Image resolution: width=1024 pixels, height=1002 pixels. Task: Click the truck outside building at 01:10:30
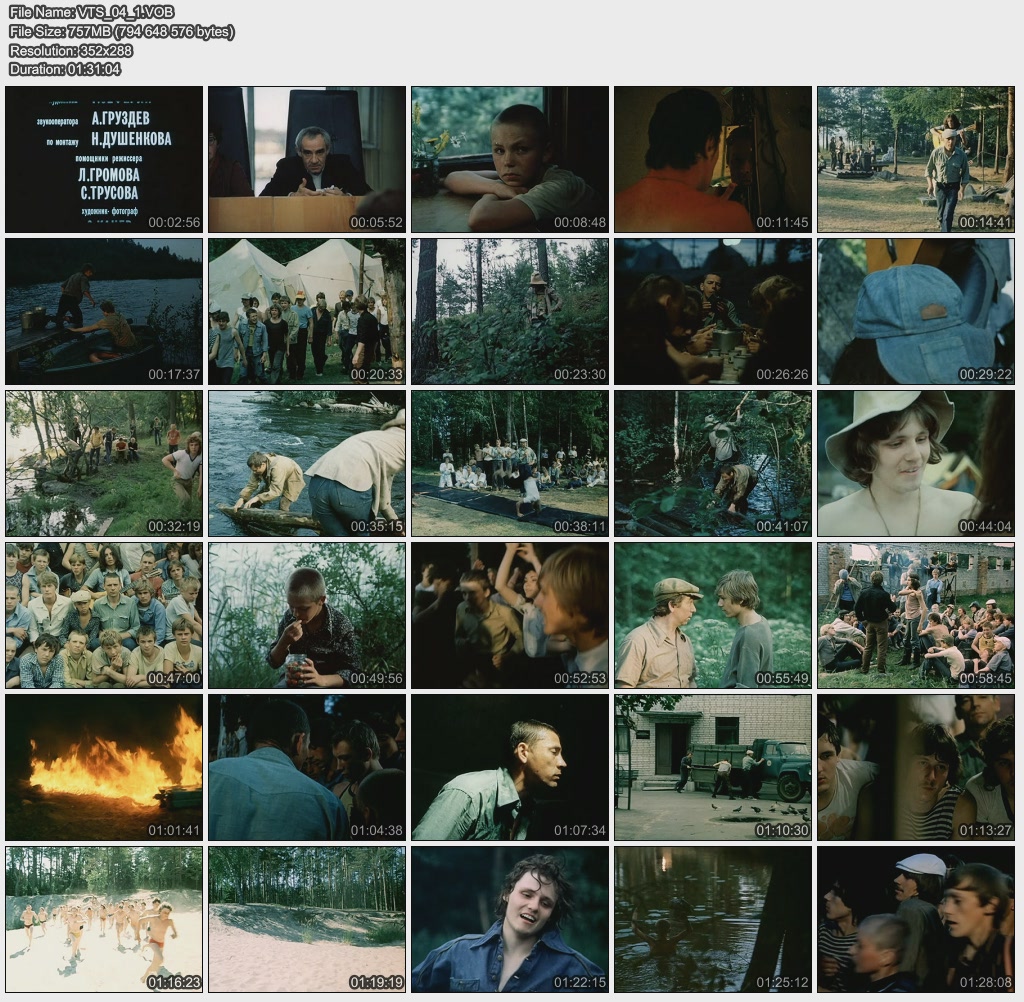(713, 768)
